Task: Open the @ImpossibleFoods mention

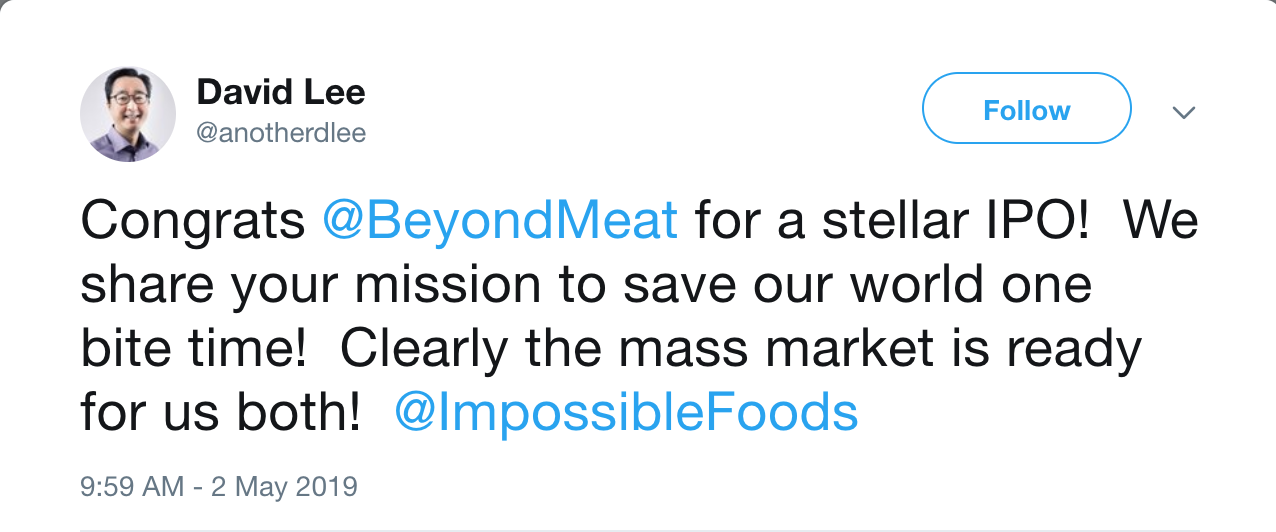Action: coord(626,412)
